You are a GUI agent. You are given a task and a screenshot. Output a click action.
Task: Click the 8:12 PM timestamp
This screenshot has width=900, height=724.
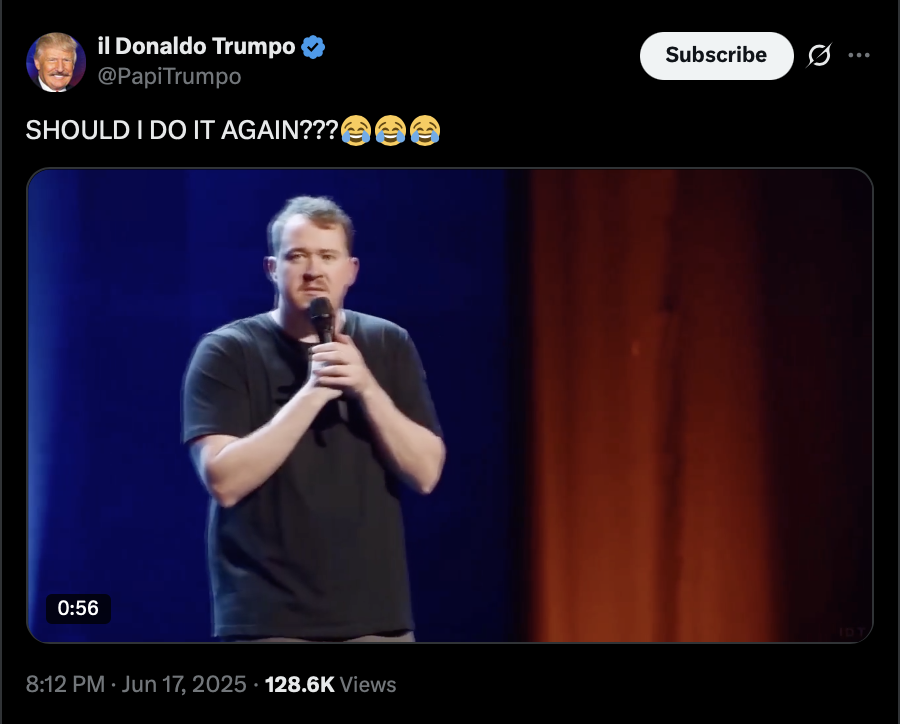[x=65, y=684]
